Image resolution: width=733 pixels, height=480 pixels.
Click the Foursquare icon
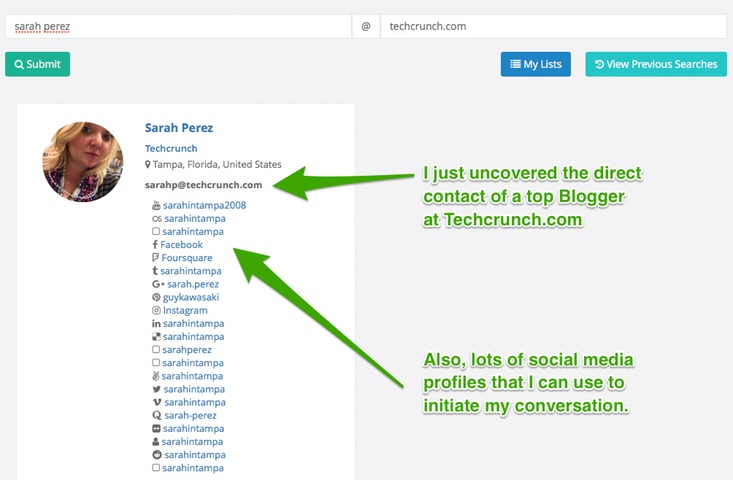pos(155,258)
